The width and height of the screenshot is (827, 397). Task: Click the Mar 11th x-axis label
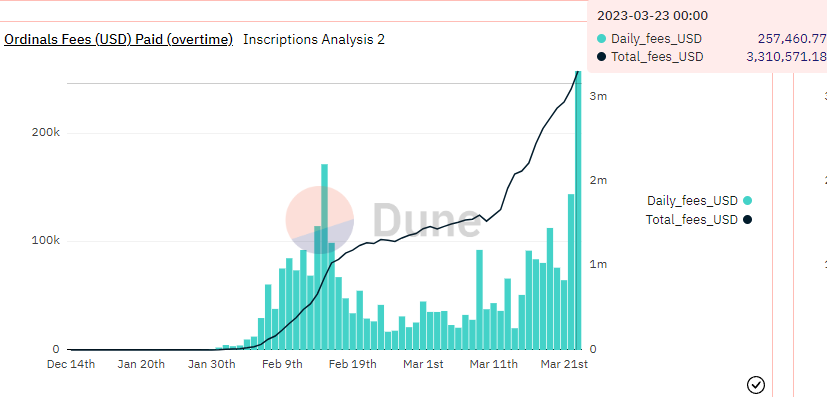pos(494,364)
